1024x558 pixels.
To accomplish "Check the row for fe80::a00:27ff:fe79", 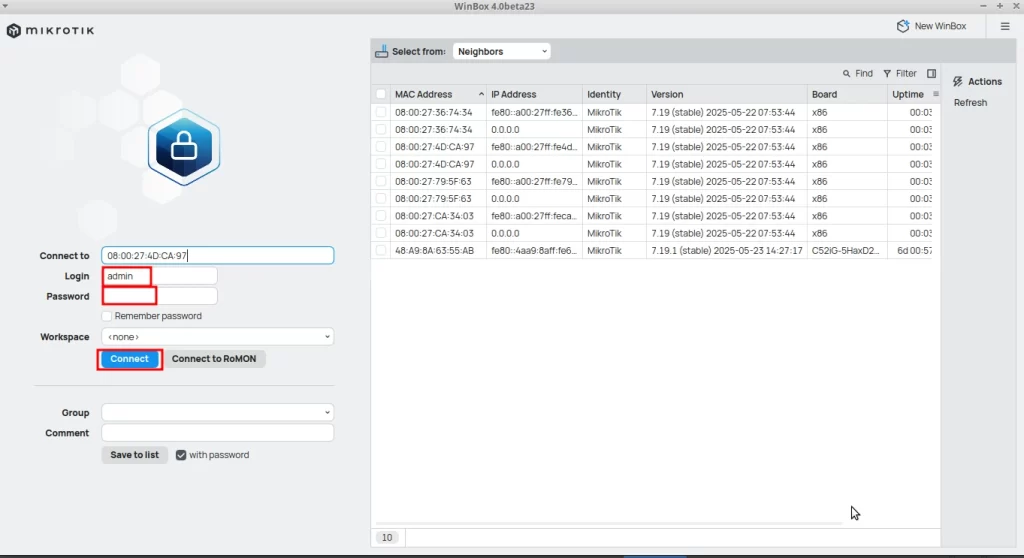I will (381, 181).
